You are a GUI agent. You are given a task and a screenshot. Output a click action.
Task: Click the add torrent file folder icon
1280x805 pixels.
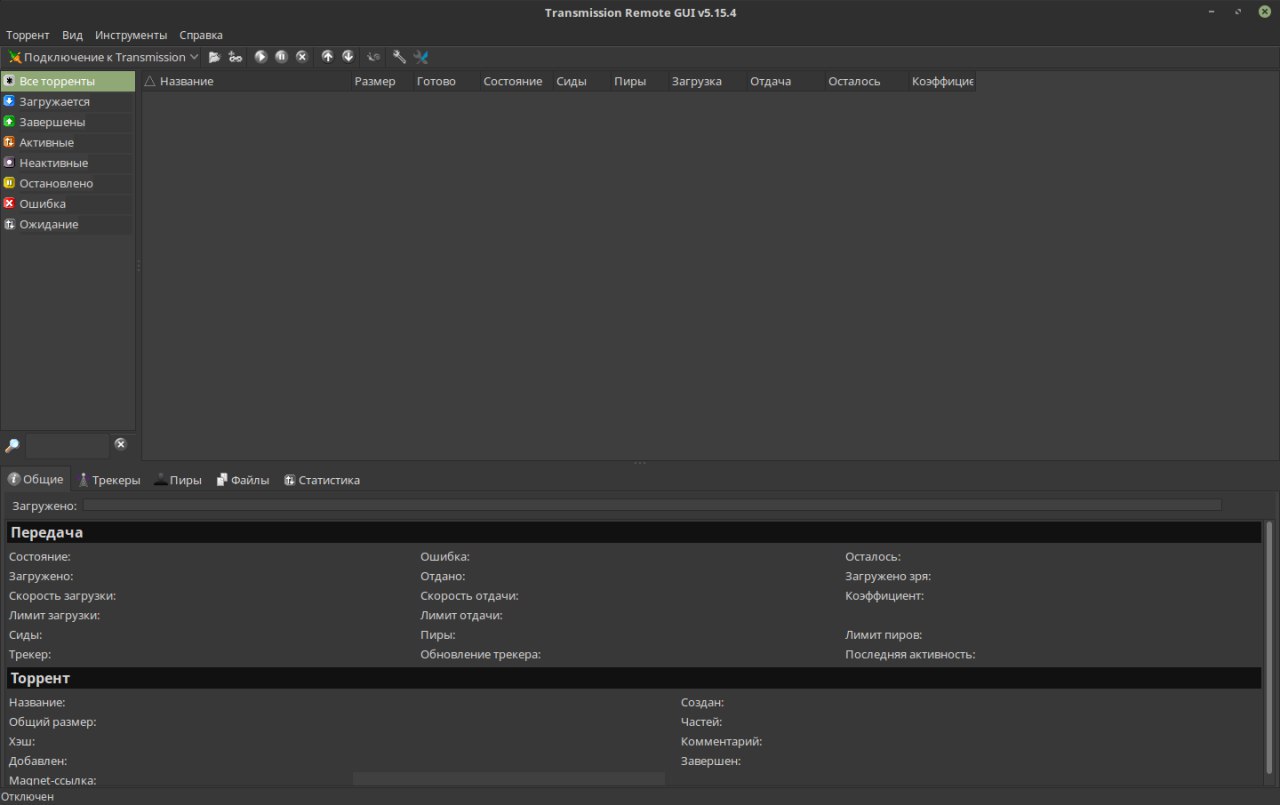[214, 57]
